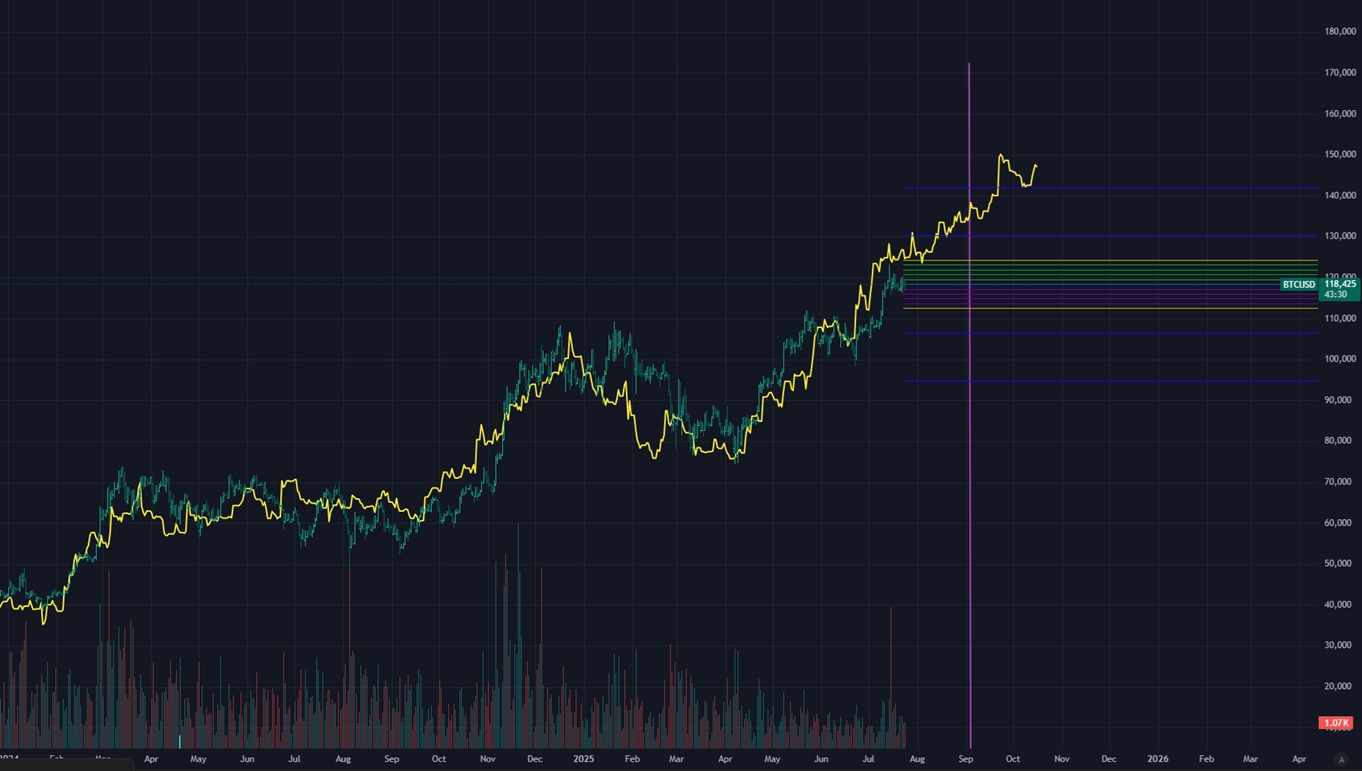Click the 170,000 price scale label

click(1340, 72)
